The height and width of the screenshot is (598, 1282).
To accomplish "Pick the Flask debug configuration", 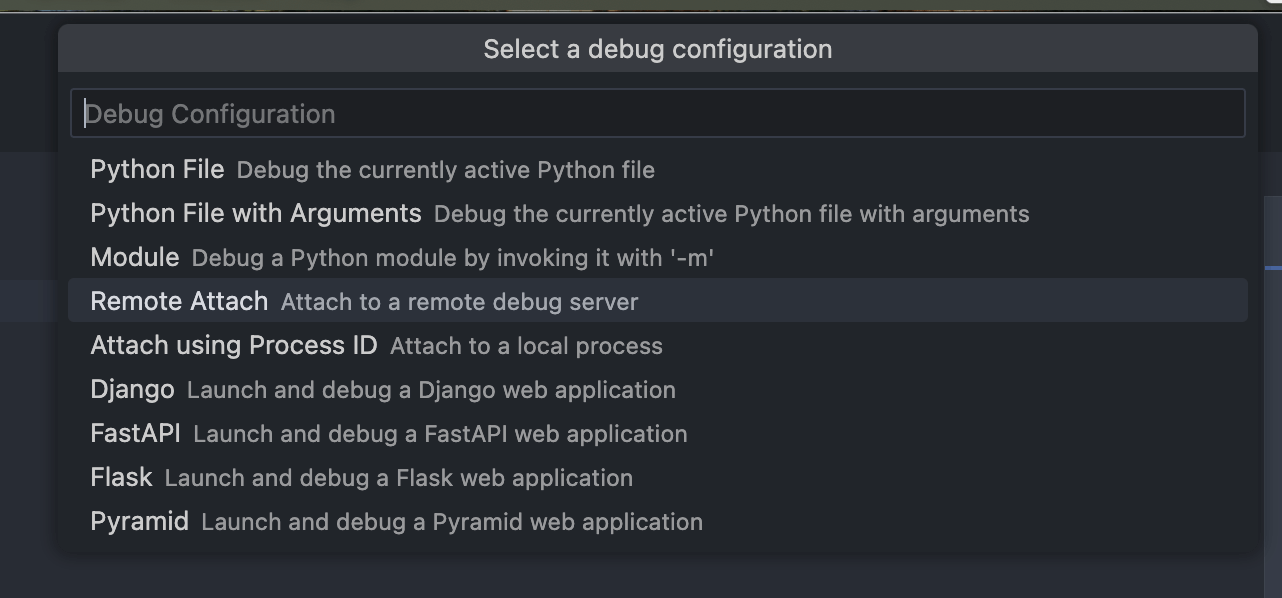I will [121, 478].
